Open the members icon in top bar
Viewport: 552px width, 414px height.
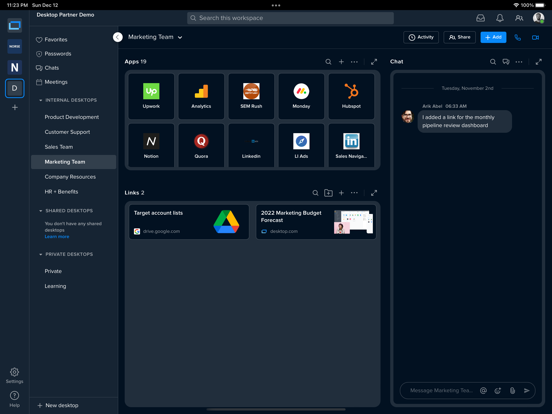[519, 18]
